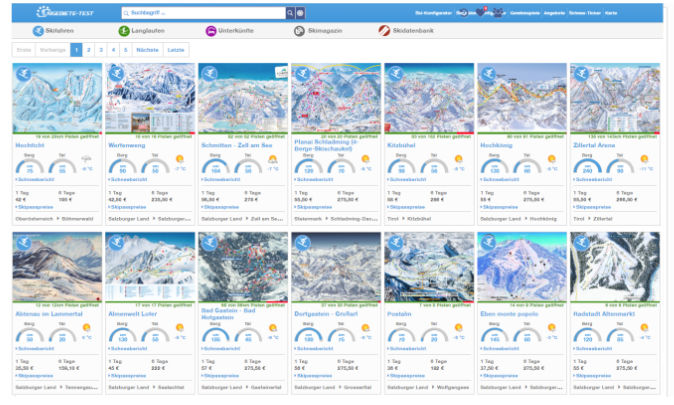Click the Letzte pagination button
The height and width of the screenshot is (405, 674).
pos(176,50)
